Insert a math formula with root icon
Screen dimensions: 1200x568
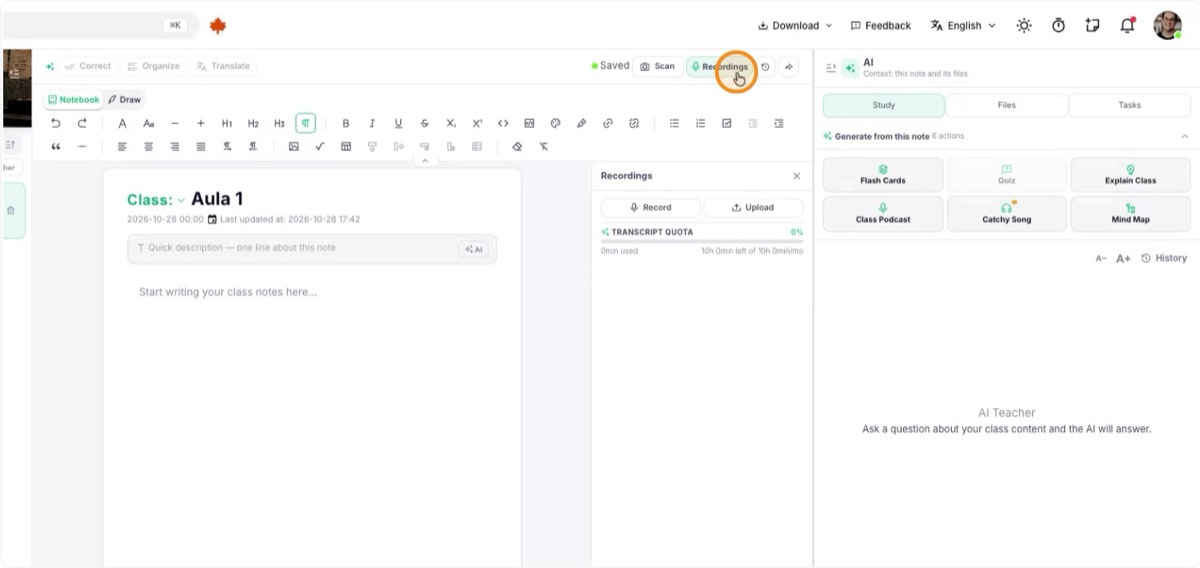(320, 146)
